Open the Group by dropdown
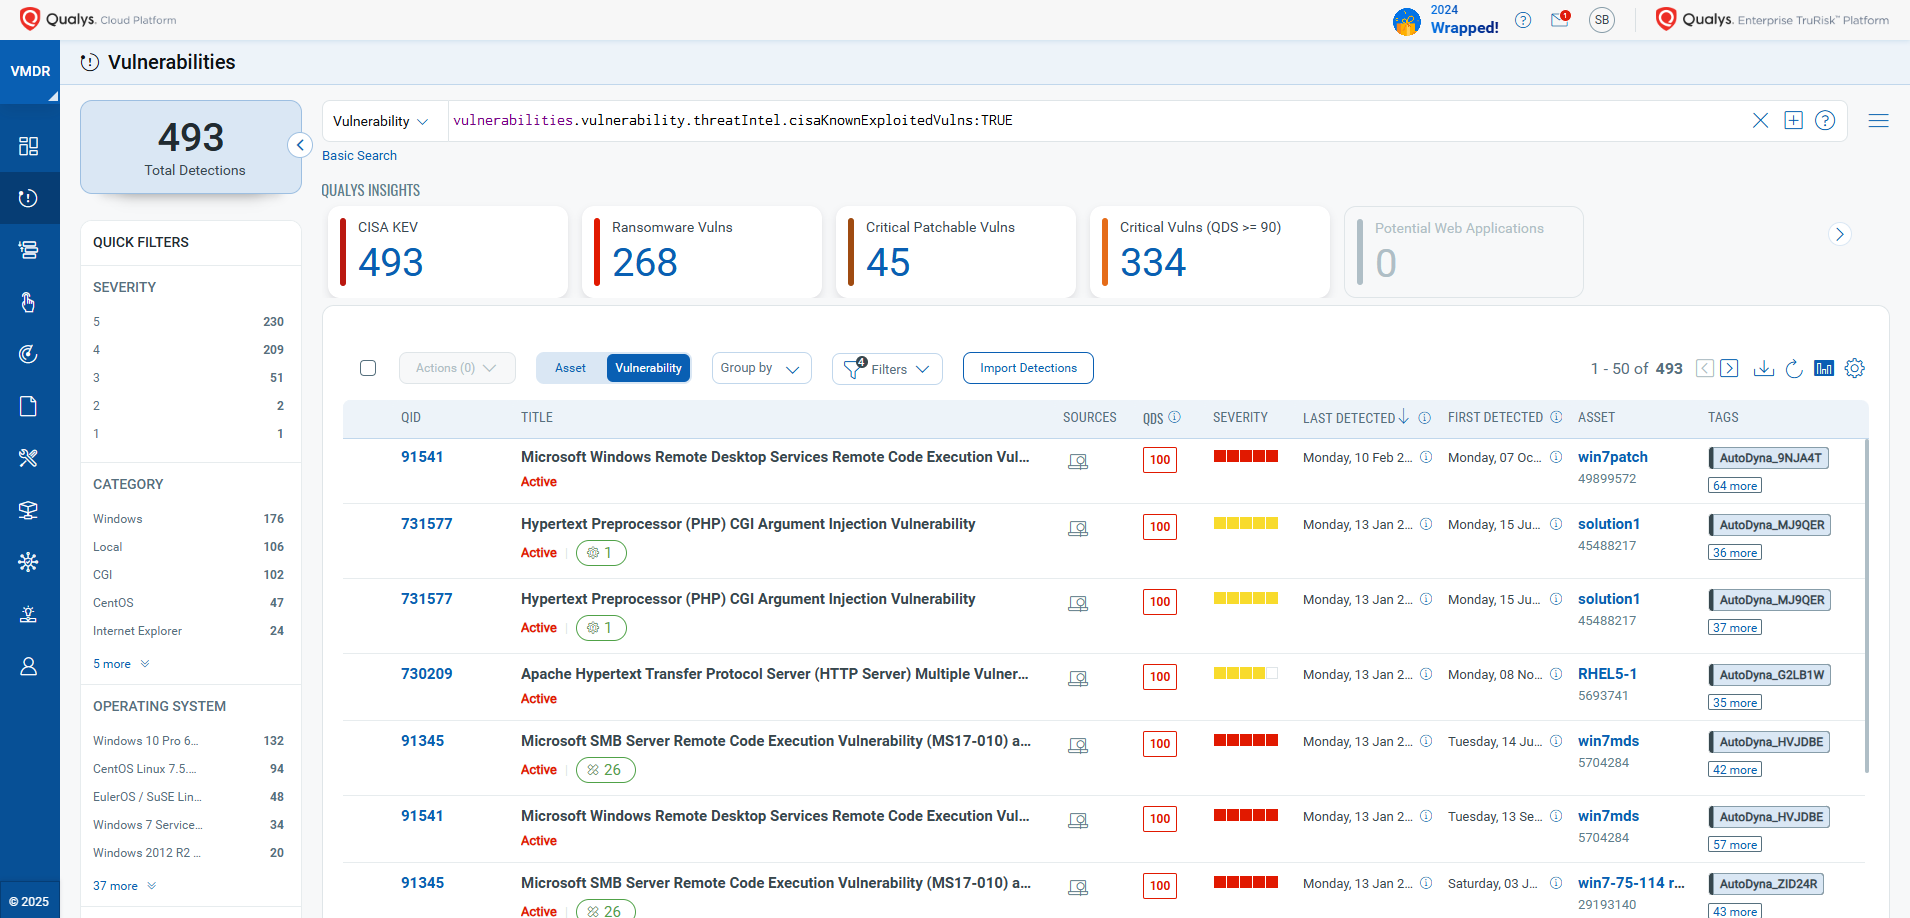The height and width of the screenshot is (918, 1910). tap(760, 368)
